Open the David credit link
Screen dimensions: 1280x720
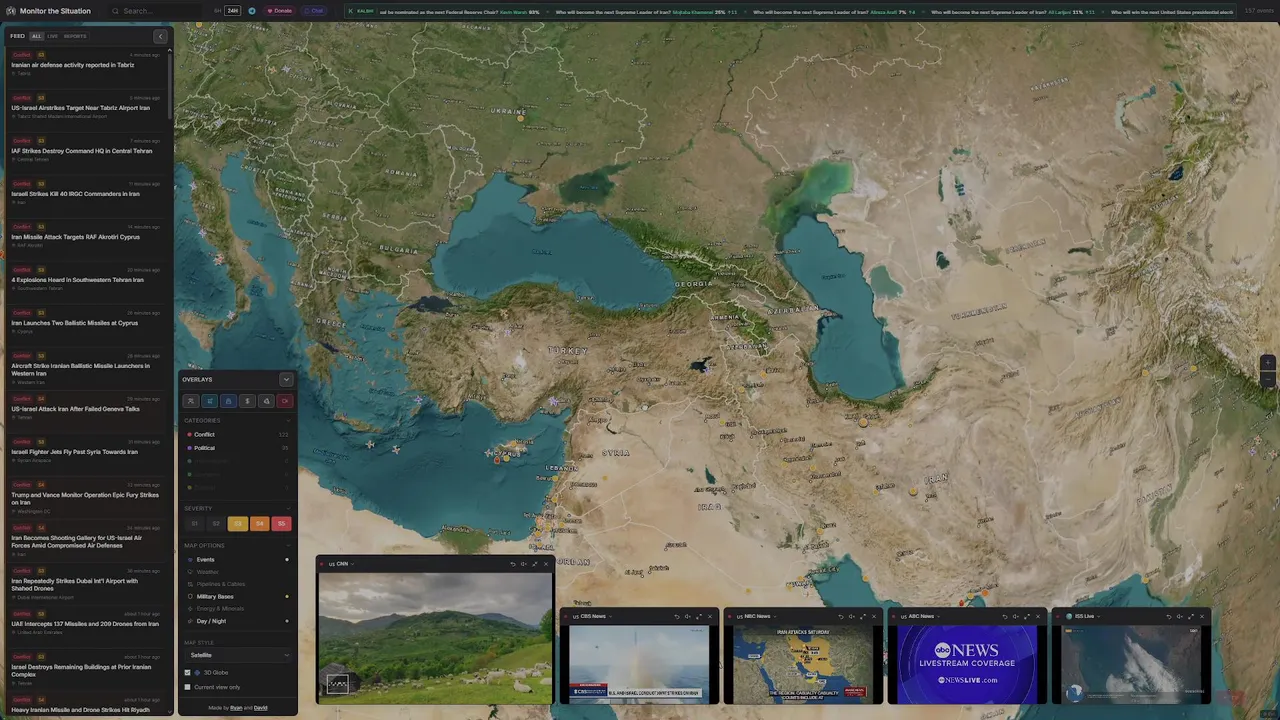(x=260, y=708)
